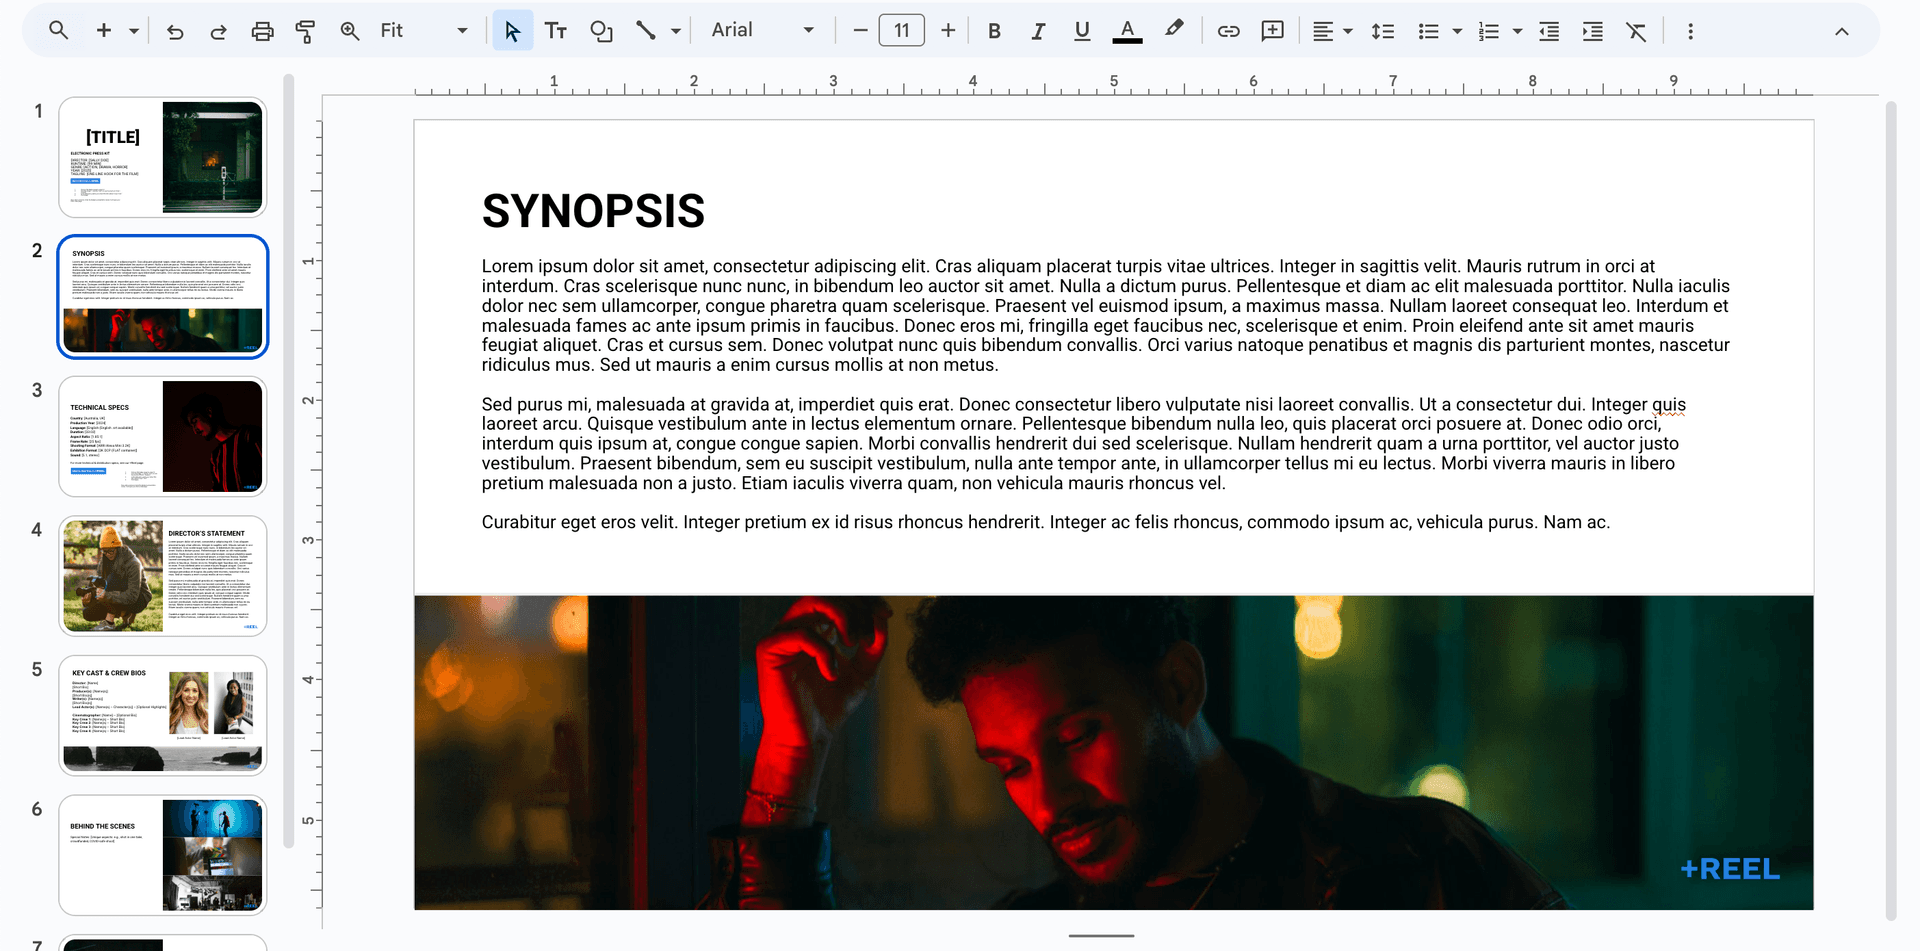The width and height of the screenshot is (1920, 951).
Task: Collapse the toolbar with the up chevron
Action: [x=1841, y=31]
